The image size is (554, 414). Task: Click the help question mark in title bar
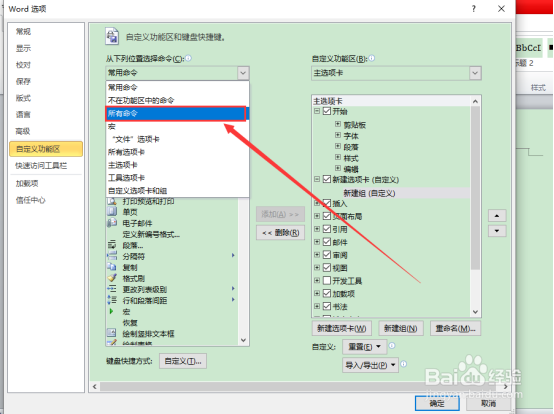coord(474,9)
